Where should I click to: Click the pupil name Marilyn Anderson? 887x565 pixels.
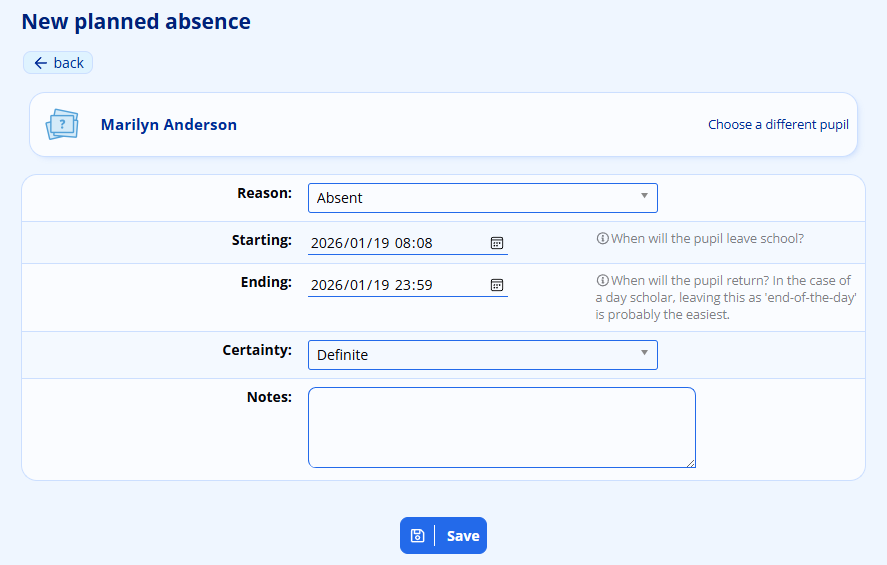coord(169,125)
